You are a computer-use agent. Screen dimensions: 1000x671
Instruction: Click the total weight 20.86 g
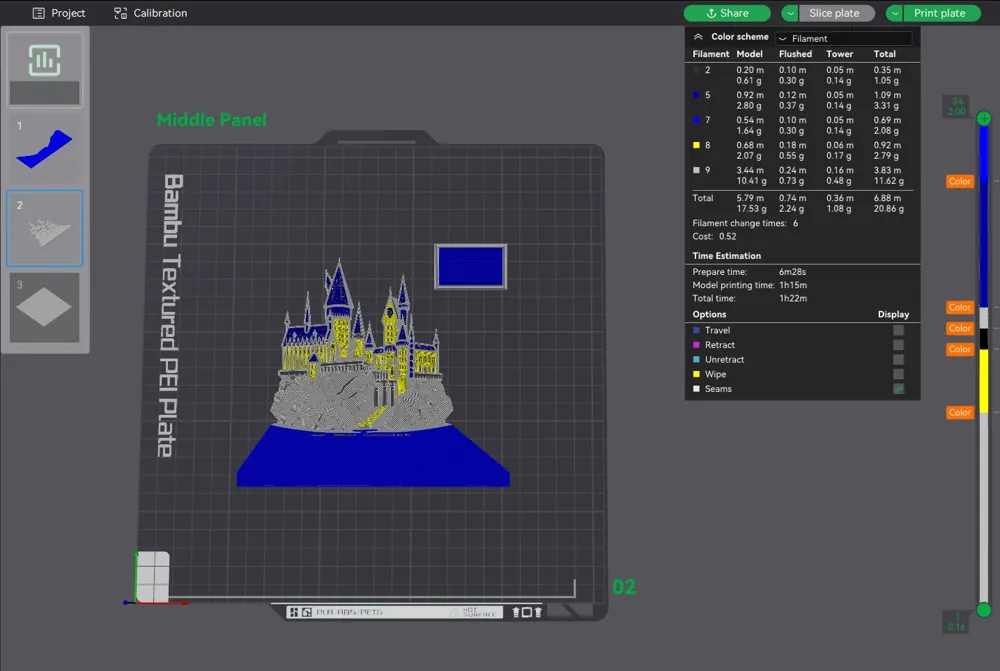[888, 209]
